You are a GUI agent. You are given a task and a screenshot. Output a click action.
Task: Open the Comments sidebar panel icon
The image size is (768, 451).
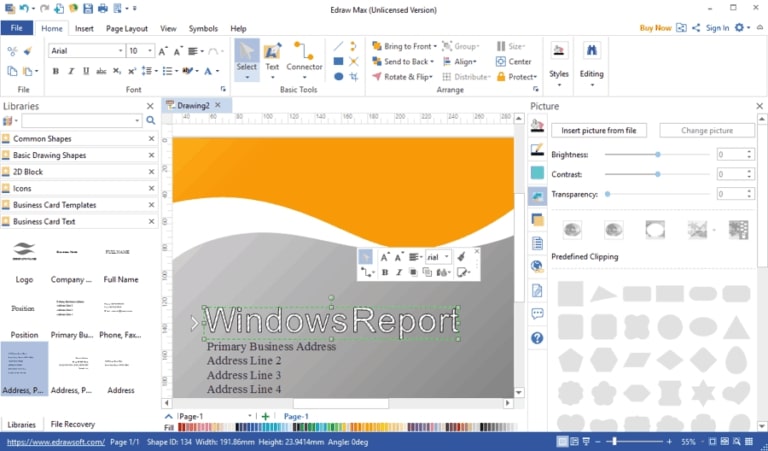coord(537,314)
